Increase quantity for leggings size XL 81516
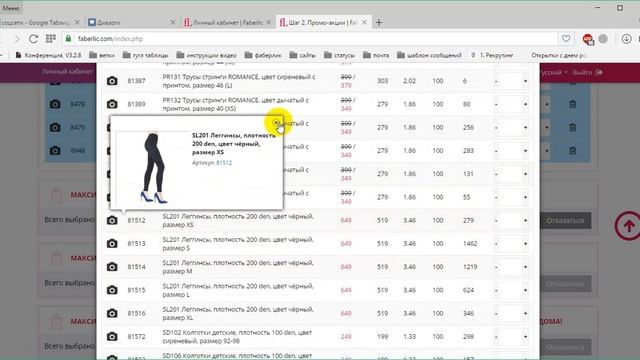 [525, 313]
